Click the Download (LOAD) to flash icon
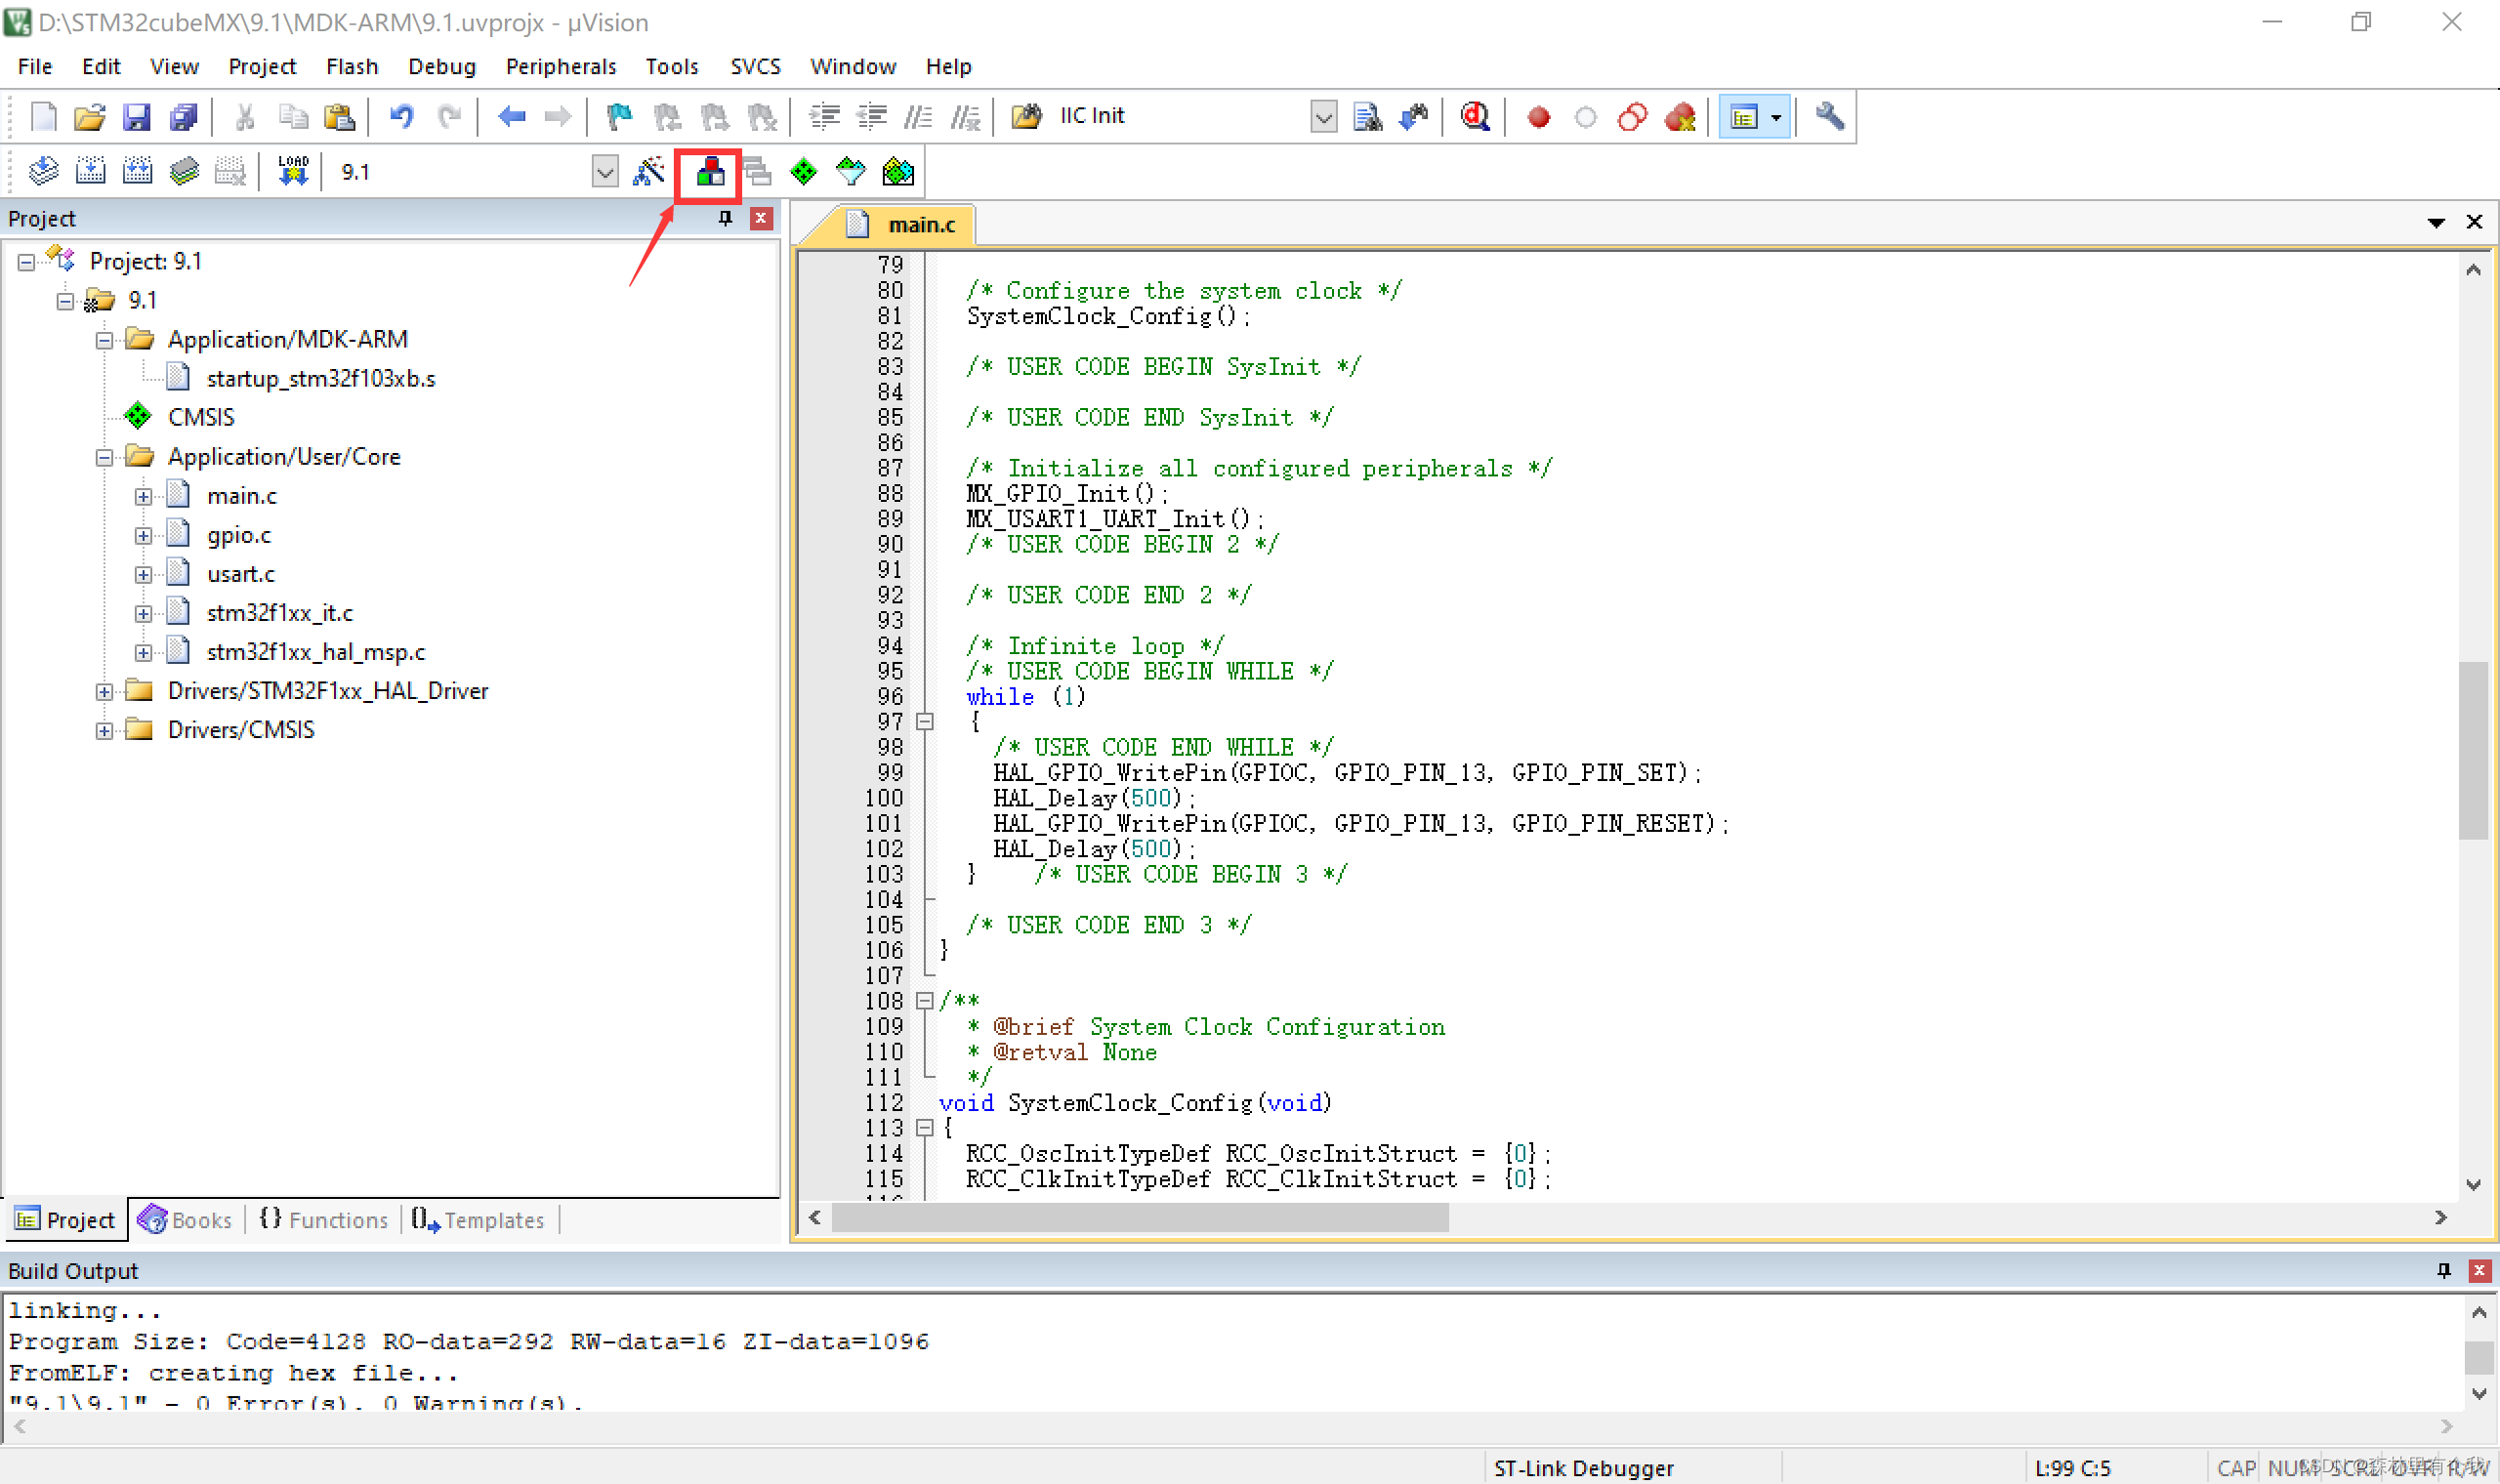This screenshot has width=2500, height=1484. [293, 172]
